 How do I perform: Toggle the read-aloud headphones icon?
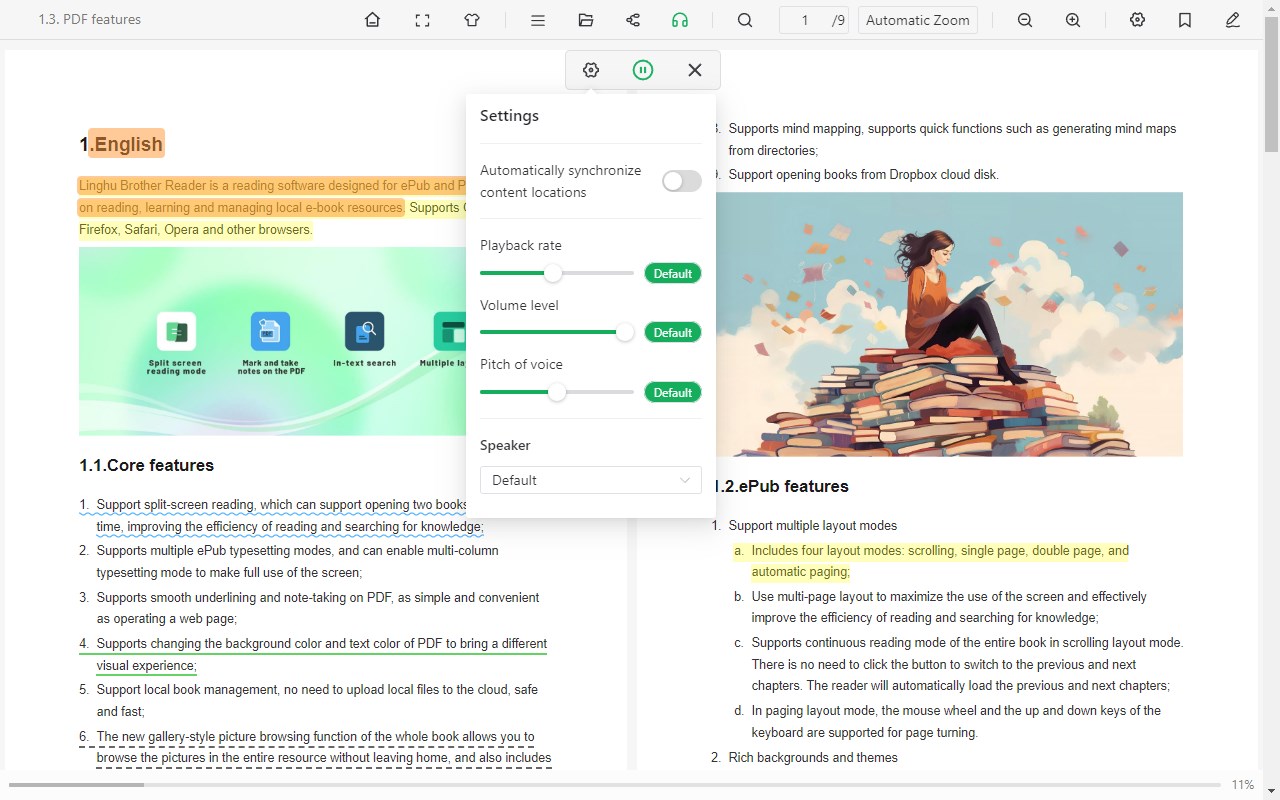coord(680,20)
